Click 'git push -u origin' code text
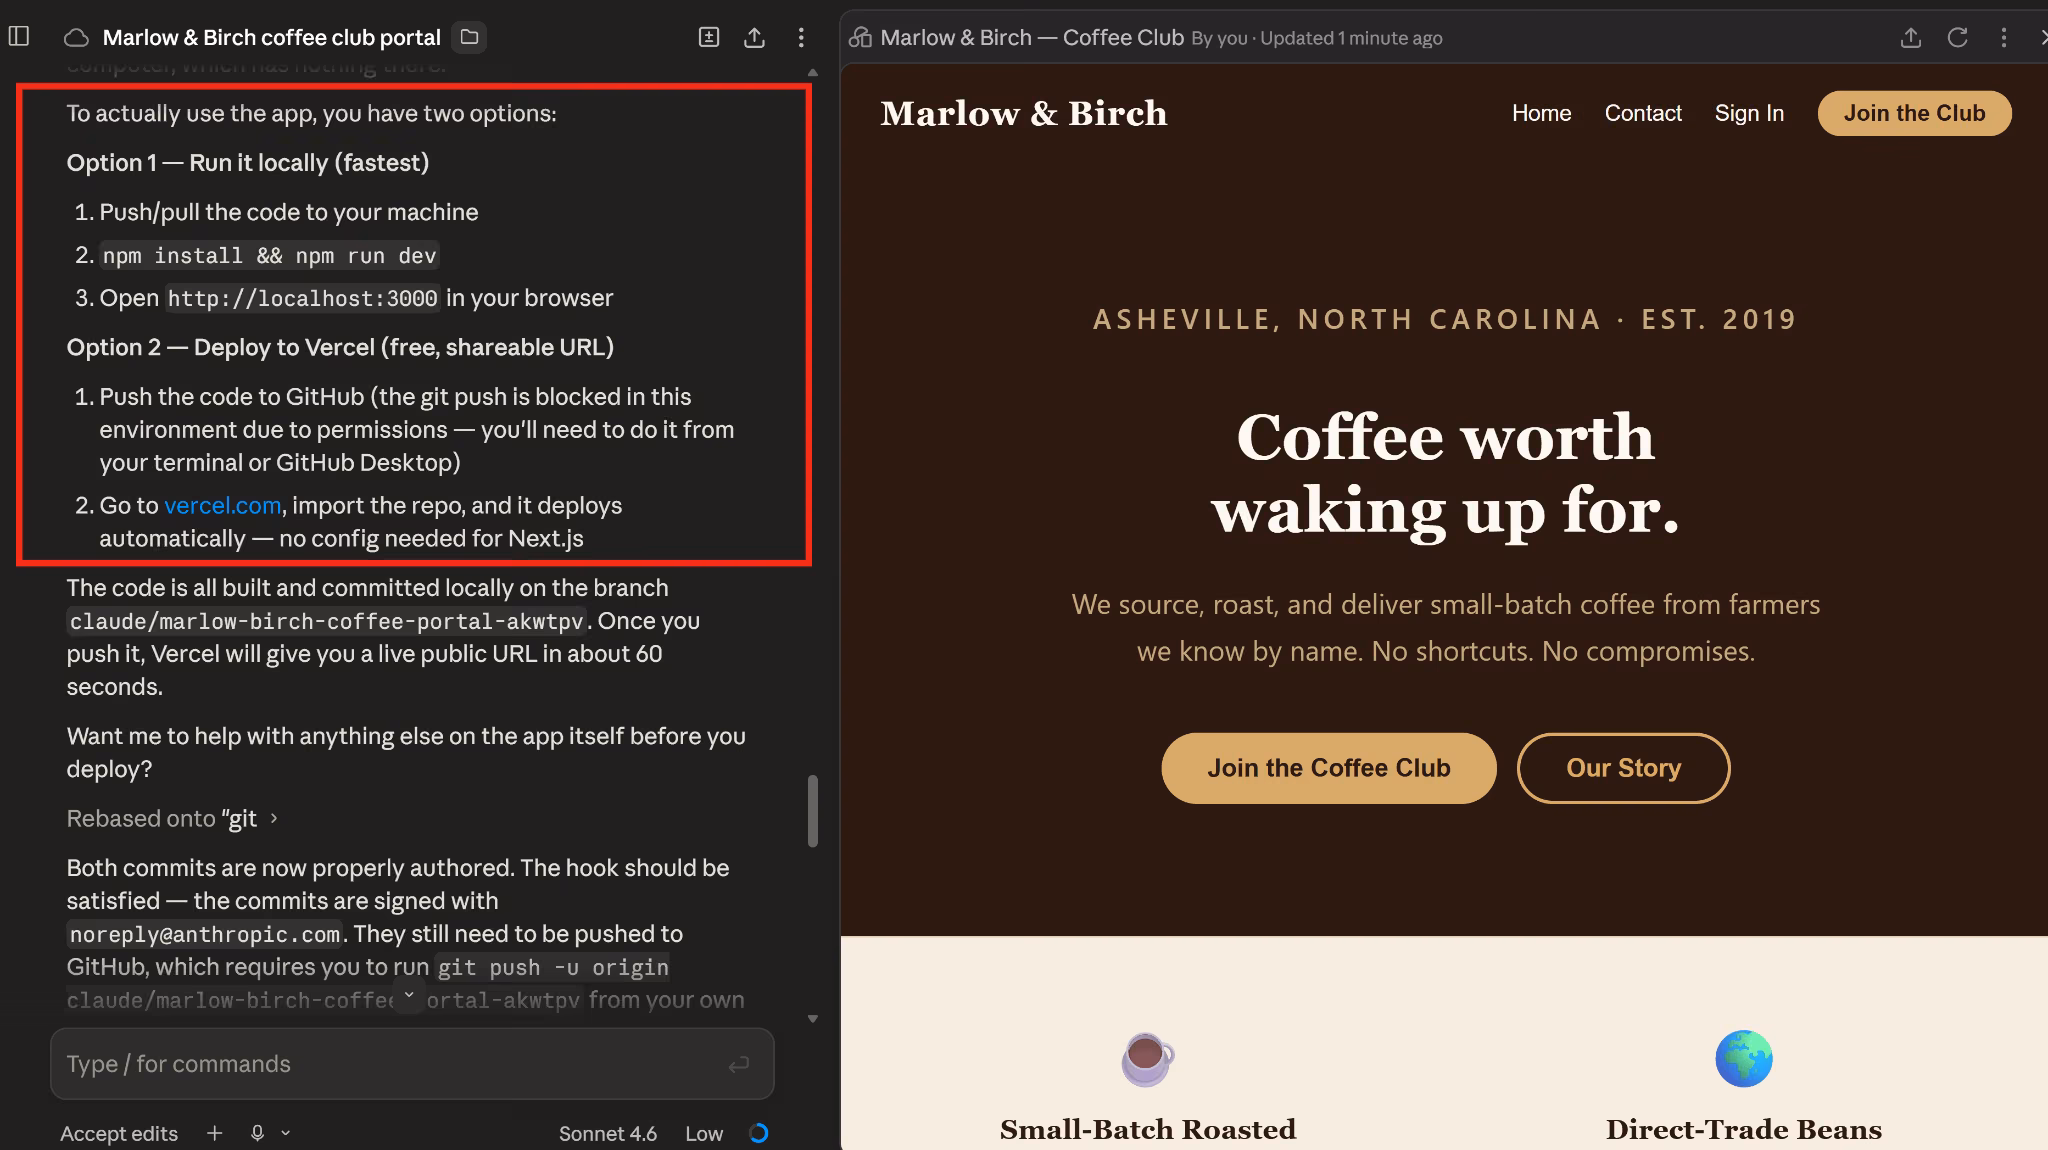This screenshot has width=2048, height=1150. tap(552, 967)
